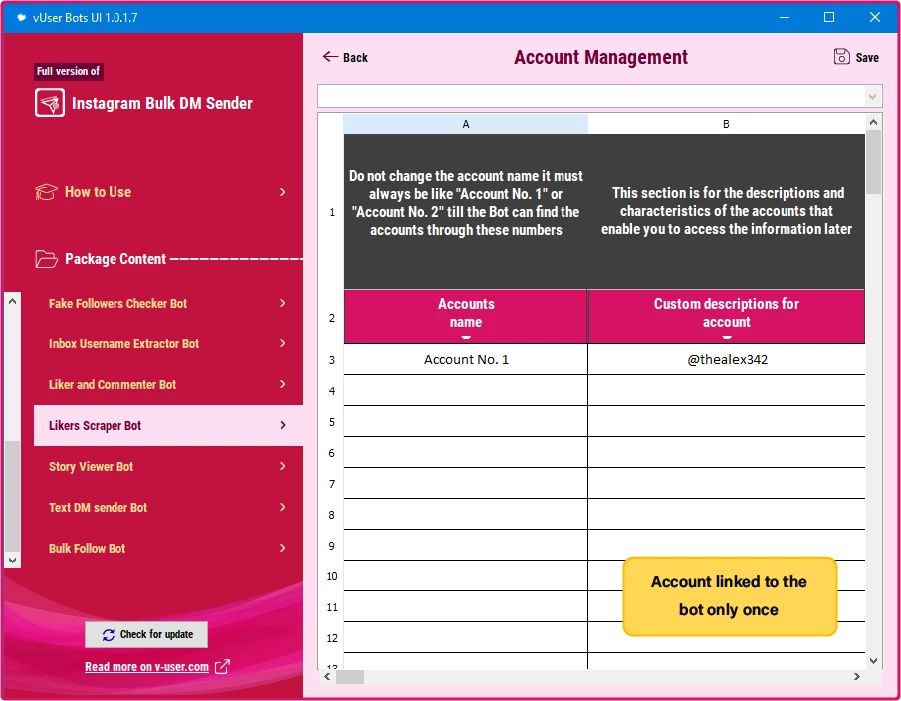Viewport: 901px width, 701px height.
Task: Expand Liker and Commenter Bot chevron
Action: [283, 384]
